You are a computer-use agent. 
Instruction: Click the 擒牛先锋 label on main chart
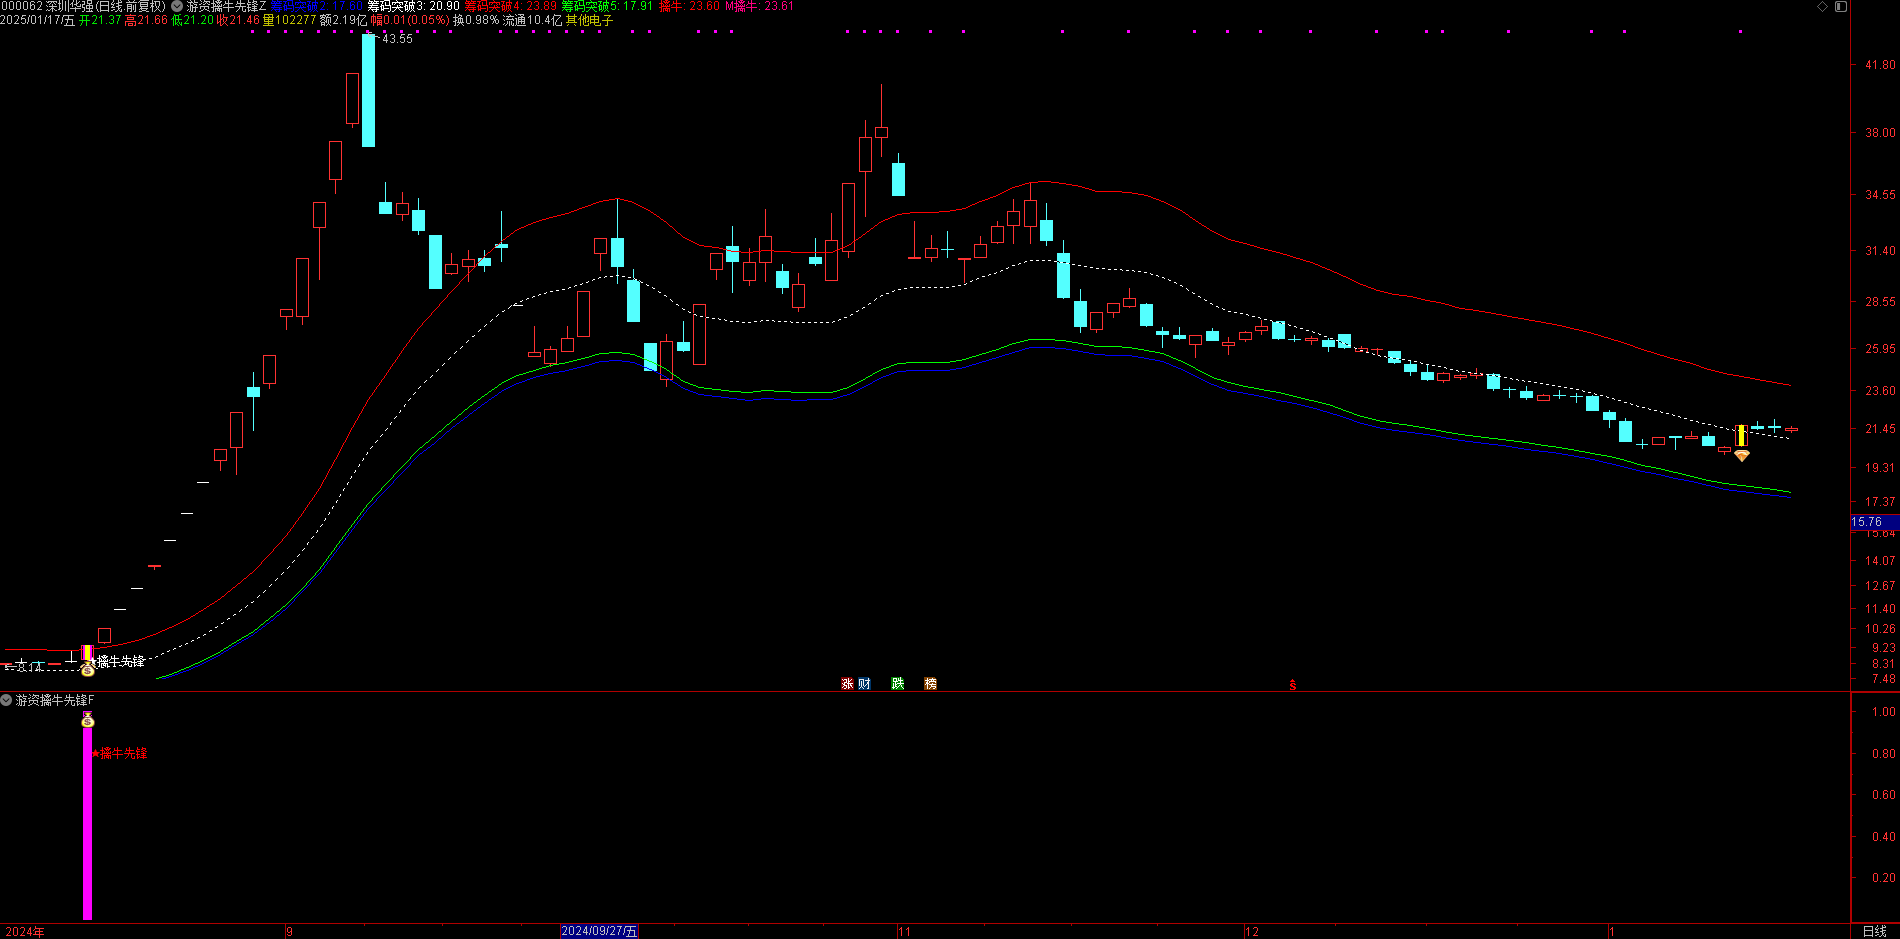[121, 661]
